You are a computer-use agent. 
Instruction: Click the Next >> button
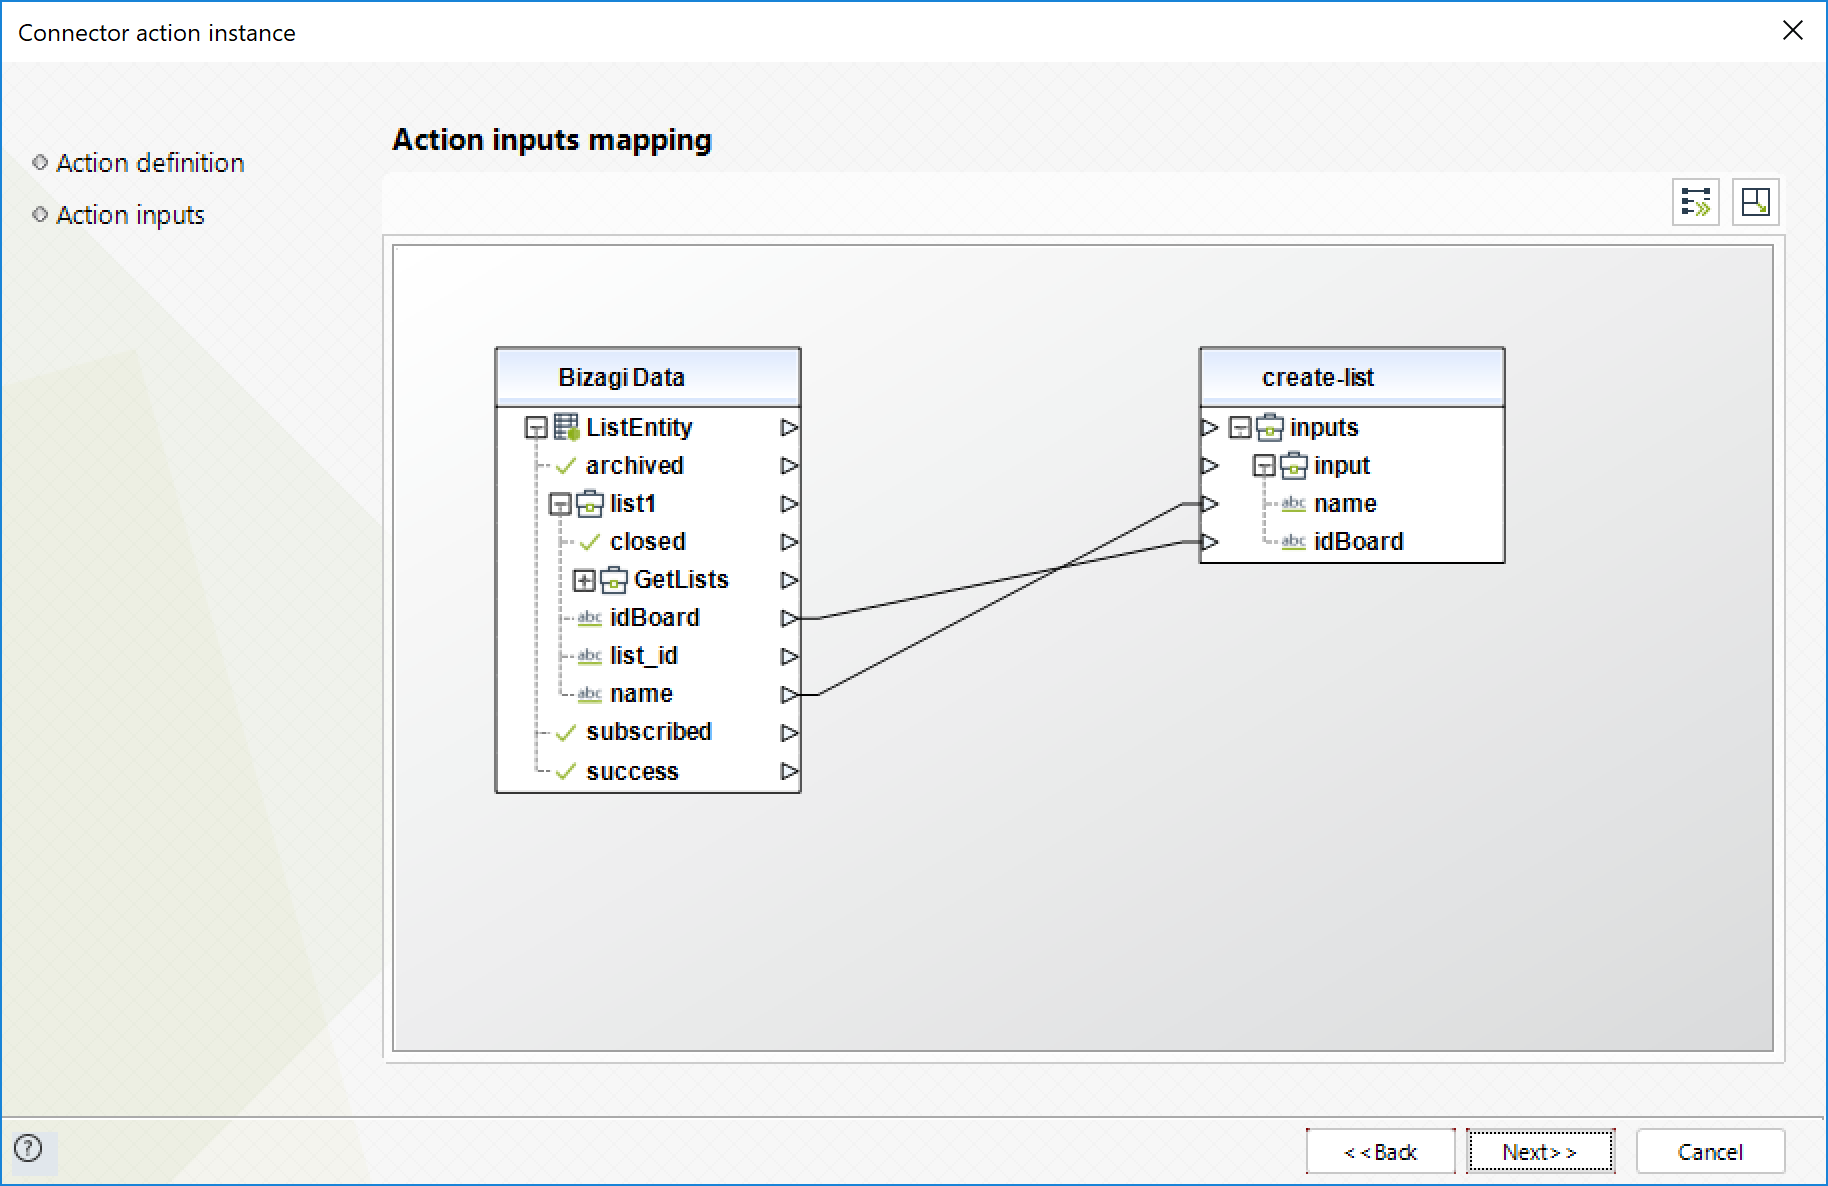[1540, 1152]
